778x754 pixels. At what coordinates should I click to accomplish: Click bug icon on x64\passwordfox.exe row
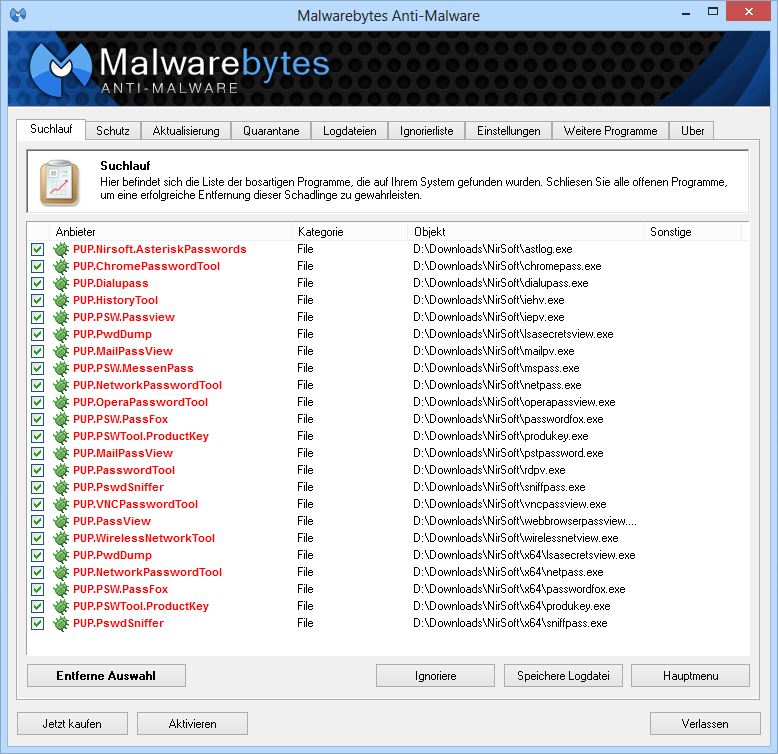click(61, 589)
